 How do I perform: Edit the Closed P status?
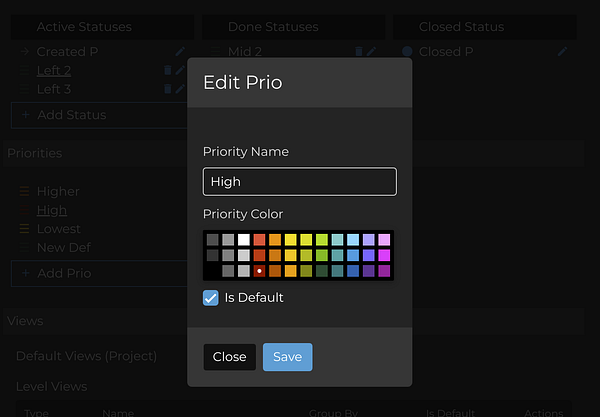coord(562,51)
